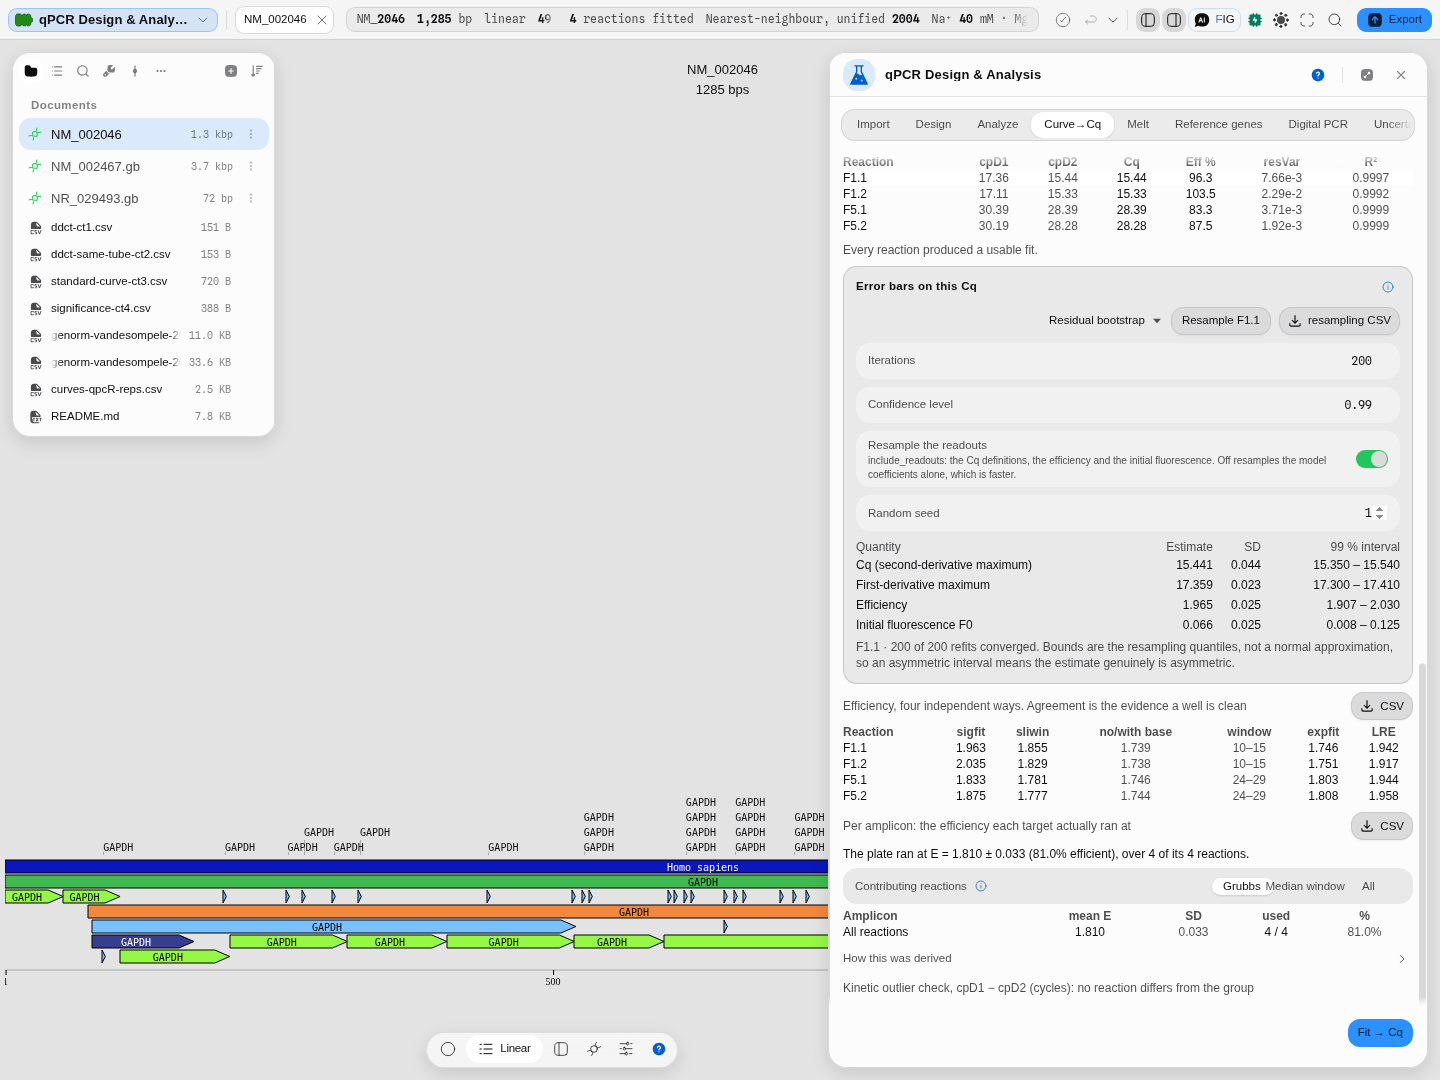Click the qPCR panel blue help icon
The width and height of the screenshot is (1440, 1080).
[1318, 75]
